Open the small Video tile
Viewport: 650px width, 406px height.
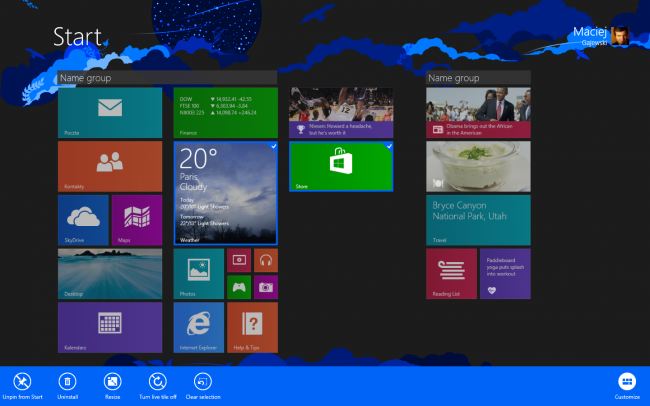[239, 260]
